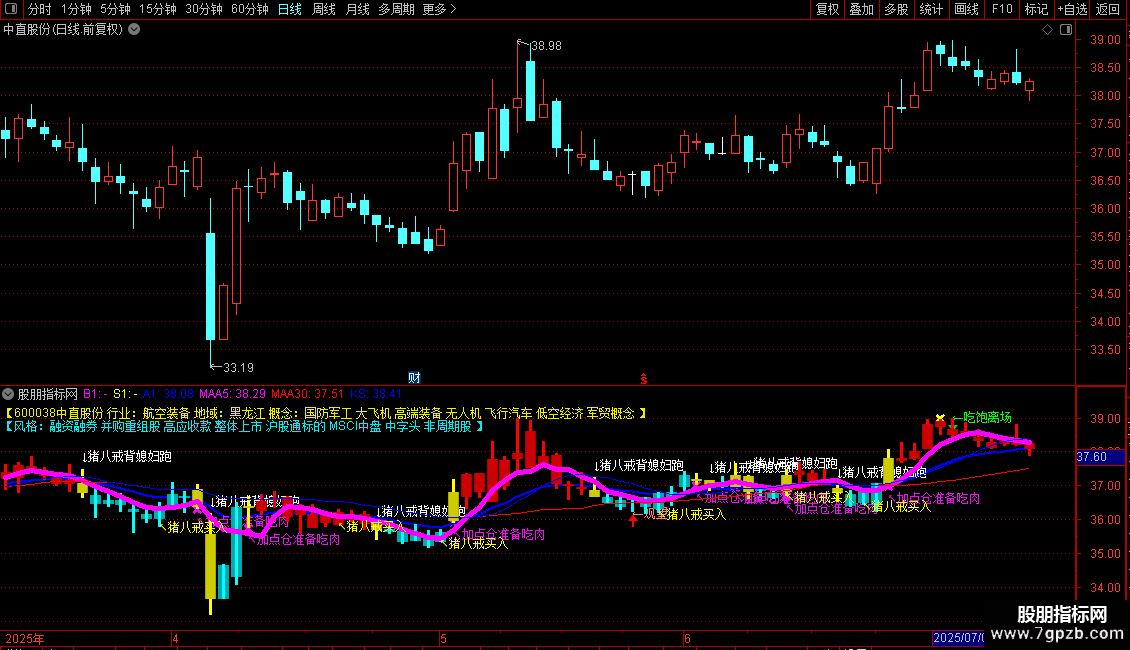Click the 统计 statistics button

pyautogui.click(x=931, y=9)
